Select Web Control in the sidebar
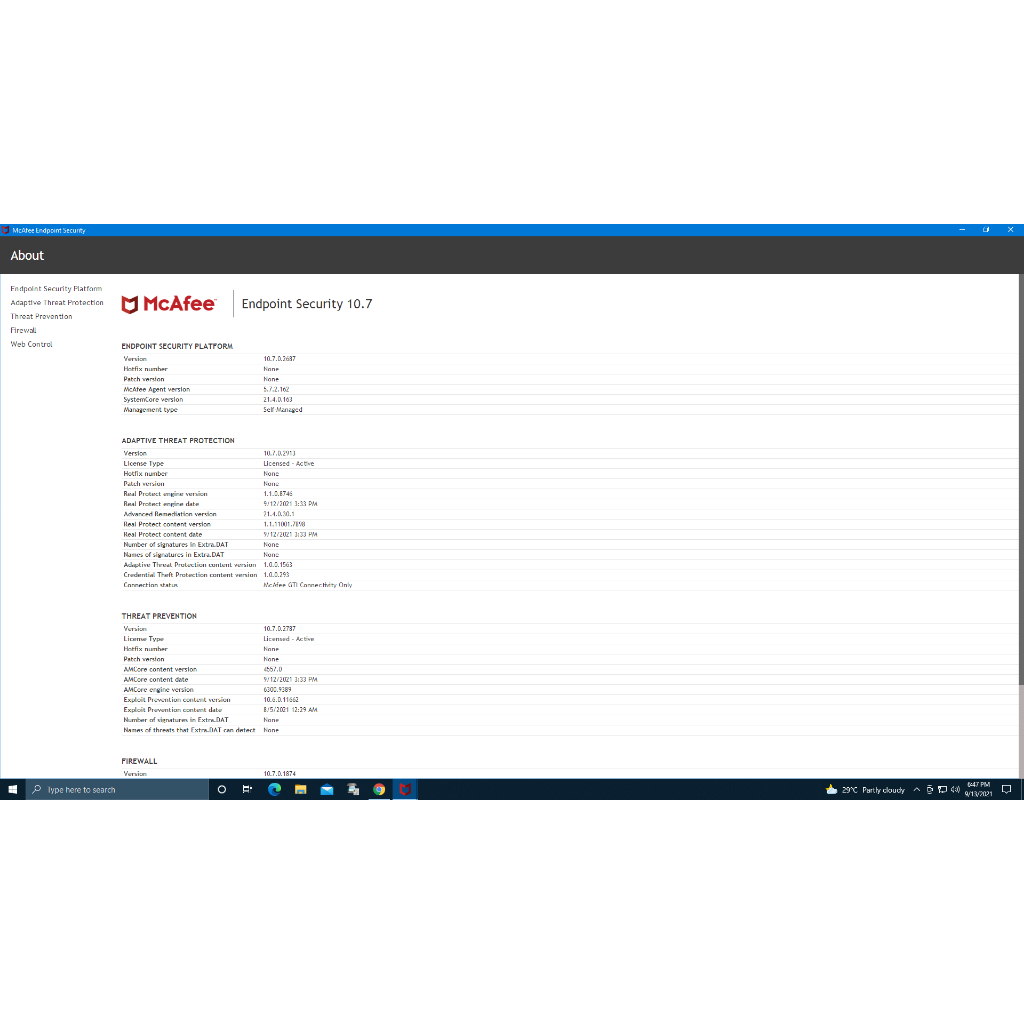Screen dimensions: 1024x1024 click(31, 344)
